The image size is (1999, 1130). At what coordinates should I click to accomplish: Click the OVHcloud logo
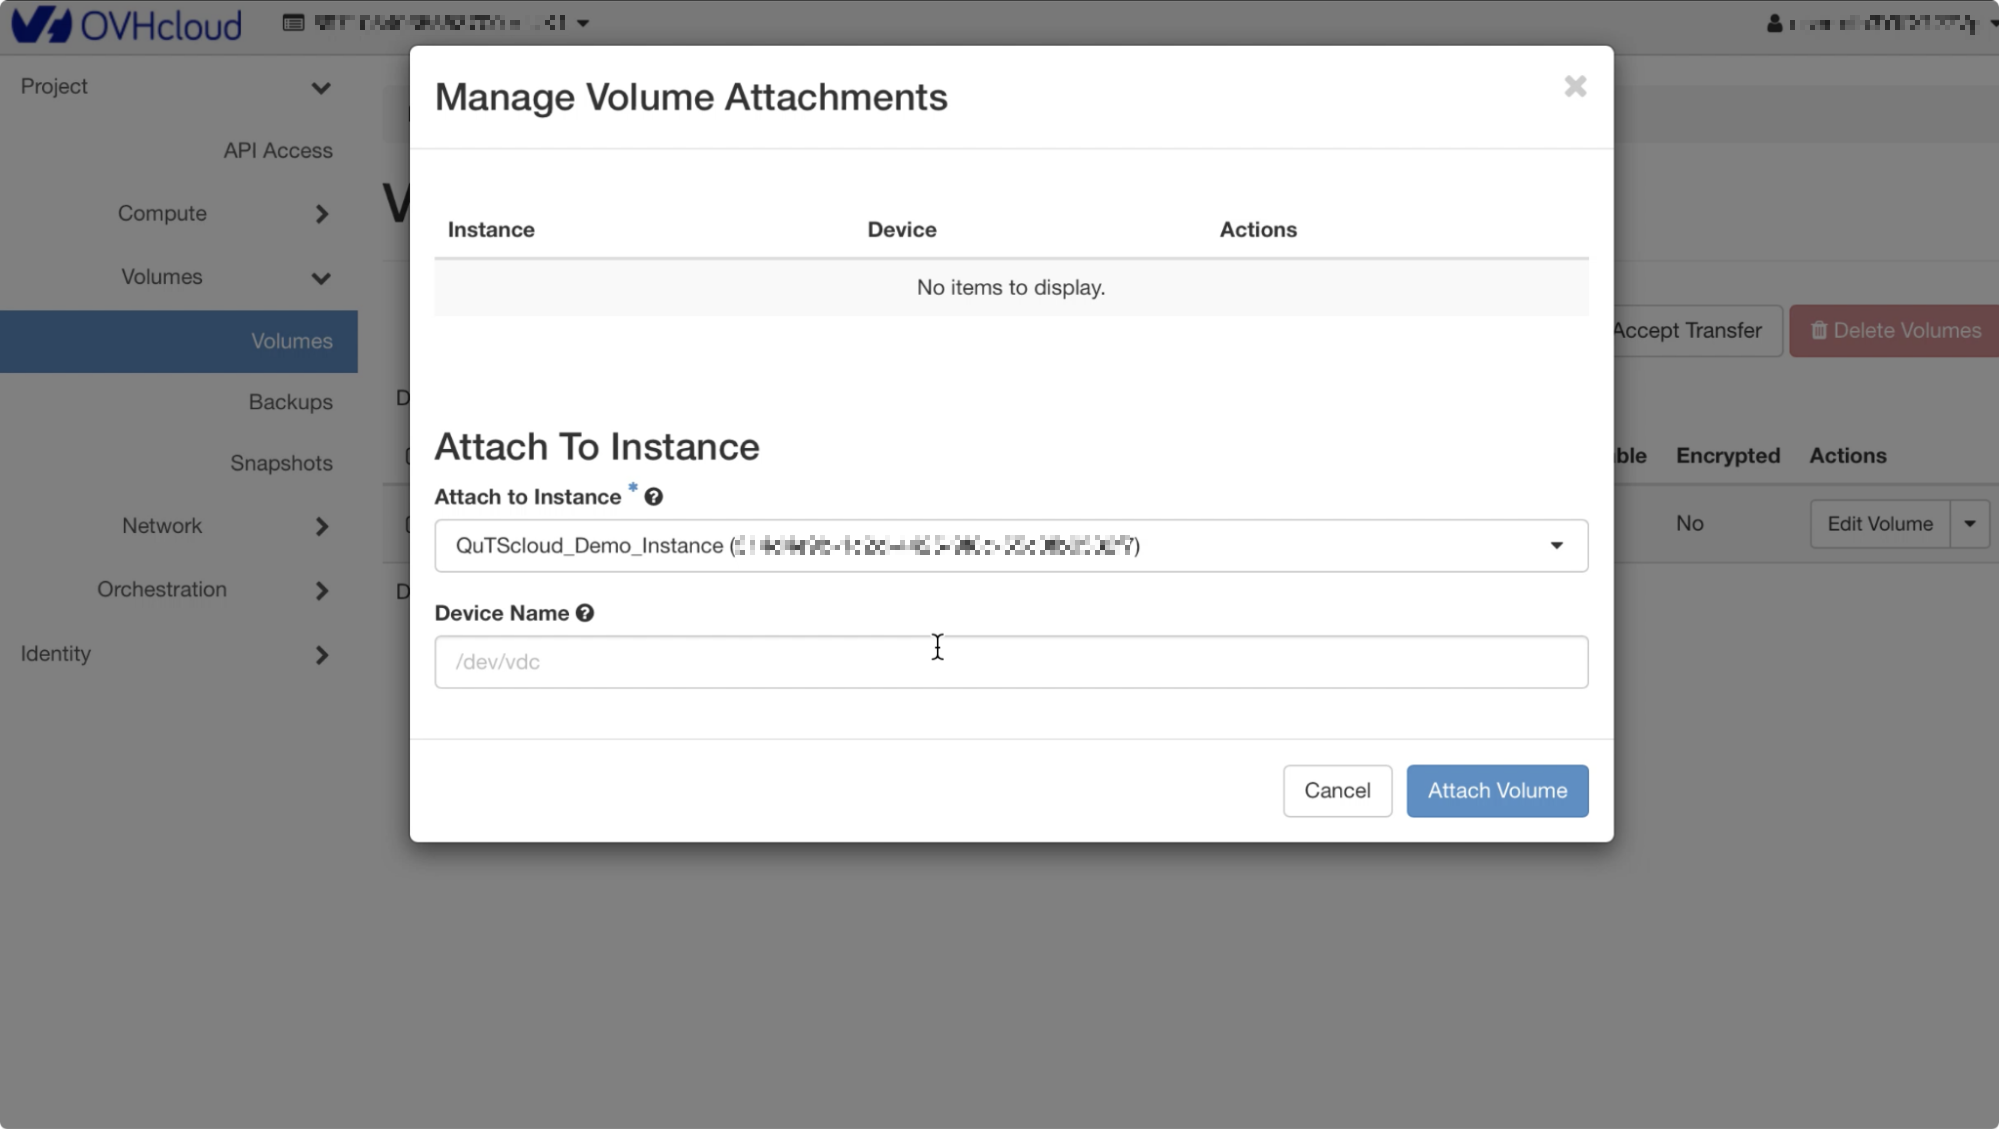[126, 24]
